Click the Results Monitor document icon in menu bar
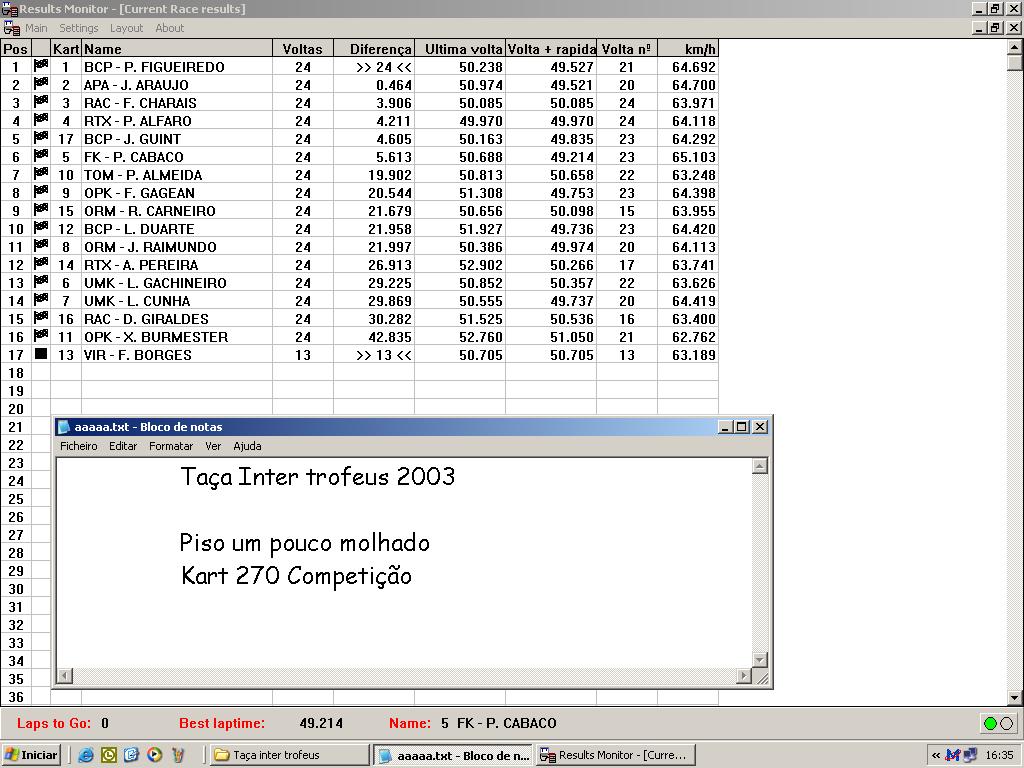This screenshot has height=768, width=1024. point(11,28)
